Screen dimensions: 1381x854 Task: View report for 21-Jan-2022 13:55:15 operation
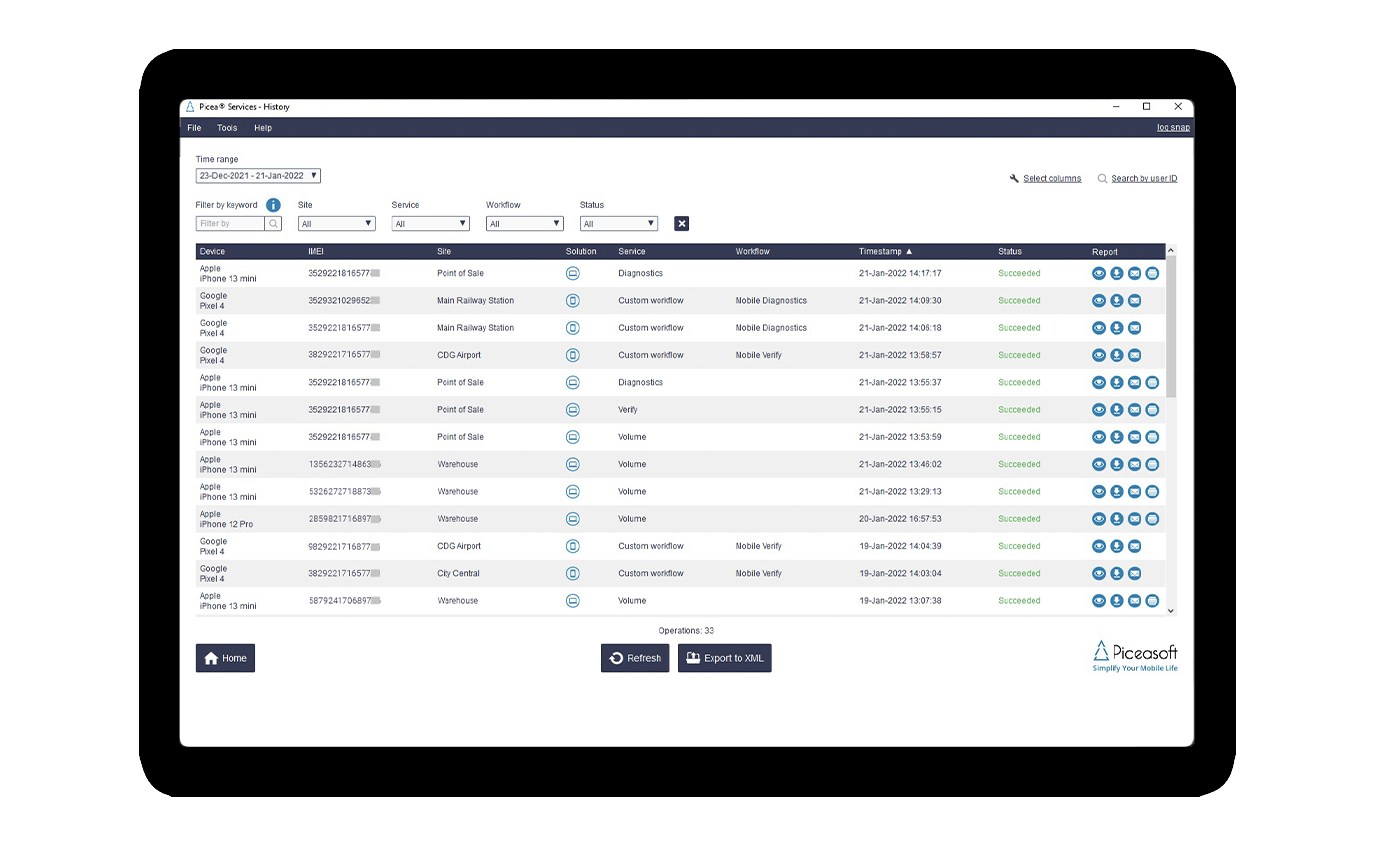point(1099,410)
